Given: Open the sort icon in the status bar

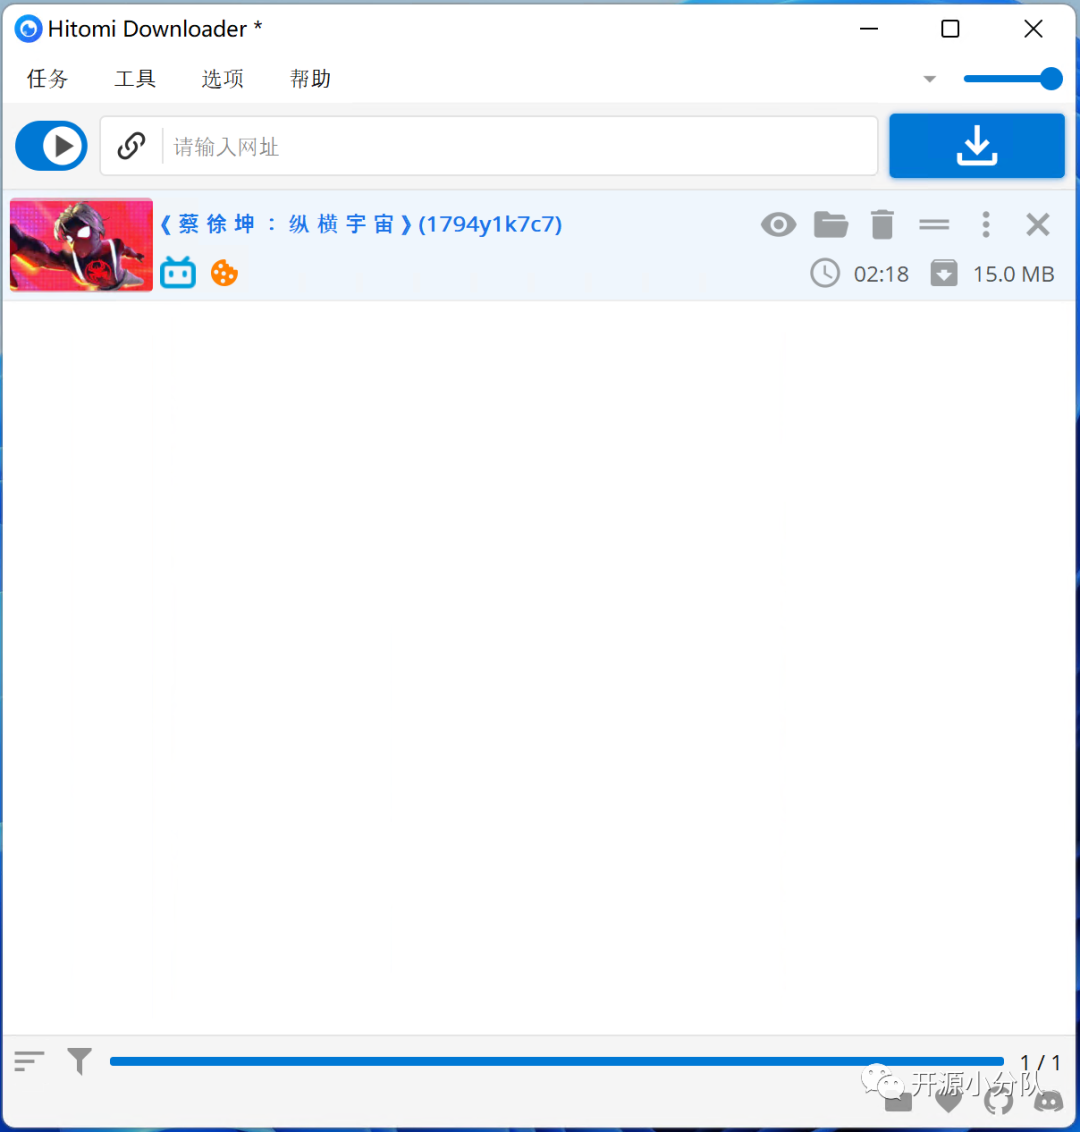Looking at the screenshot, I should click(29, 1061).
